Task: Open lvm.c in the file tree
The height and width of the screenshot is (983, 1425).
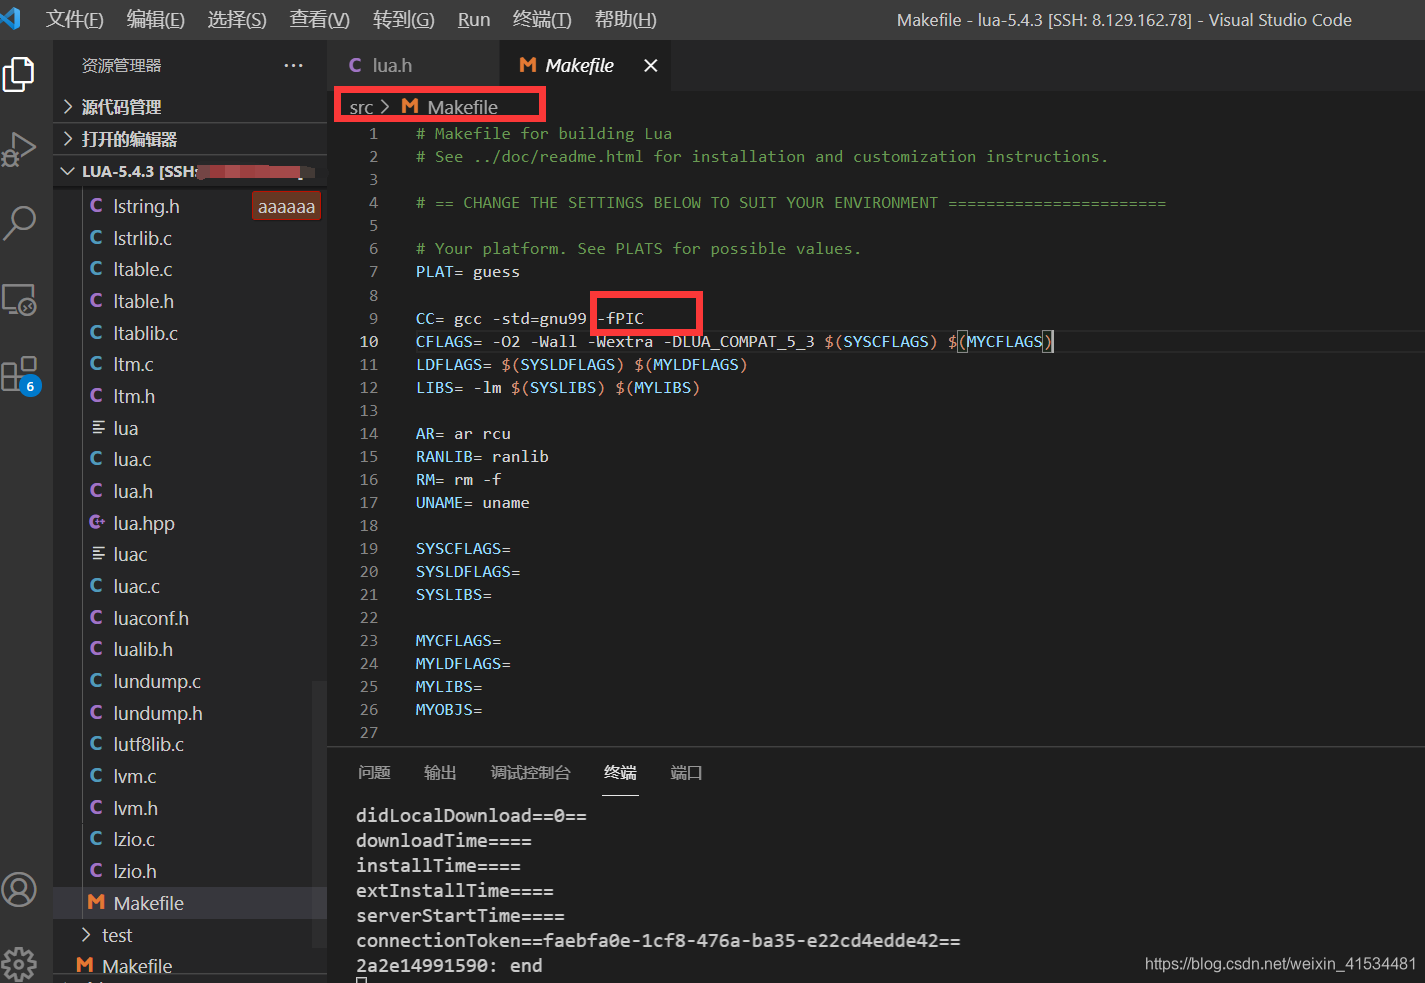Action: click(134, 776)
